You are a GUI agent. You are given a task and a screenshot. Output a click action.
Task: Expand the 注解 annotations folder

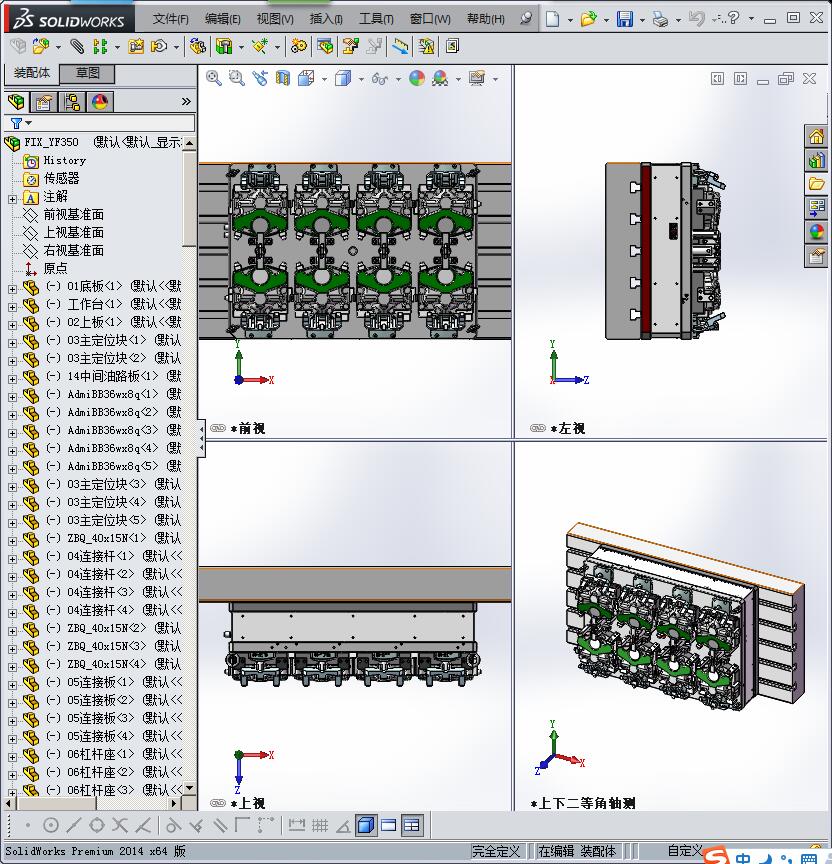pyautogui.click(x=12, y=197)
